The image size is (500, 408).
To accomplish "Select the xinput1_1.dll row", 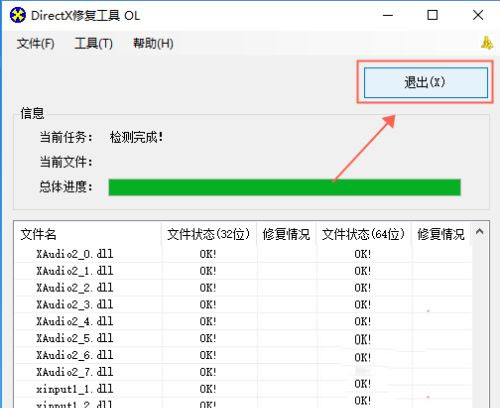I will click(243, 389).
